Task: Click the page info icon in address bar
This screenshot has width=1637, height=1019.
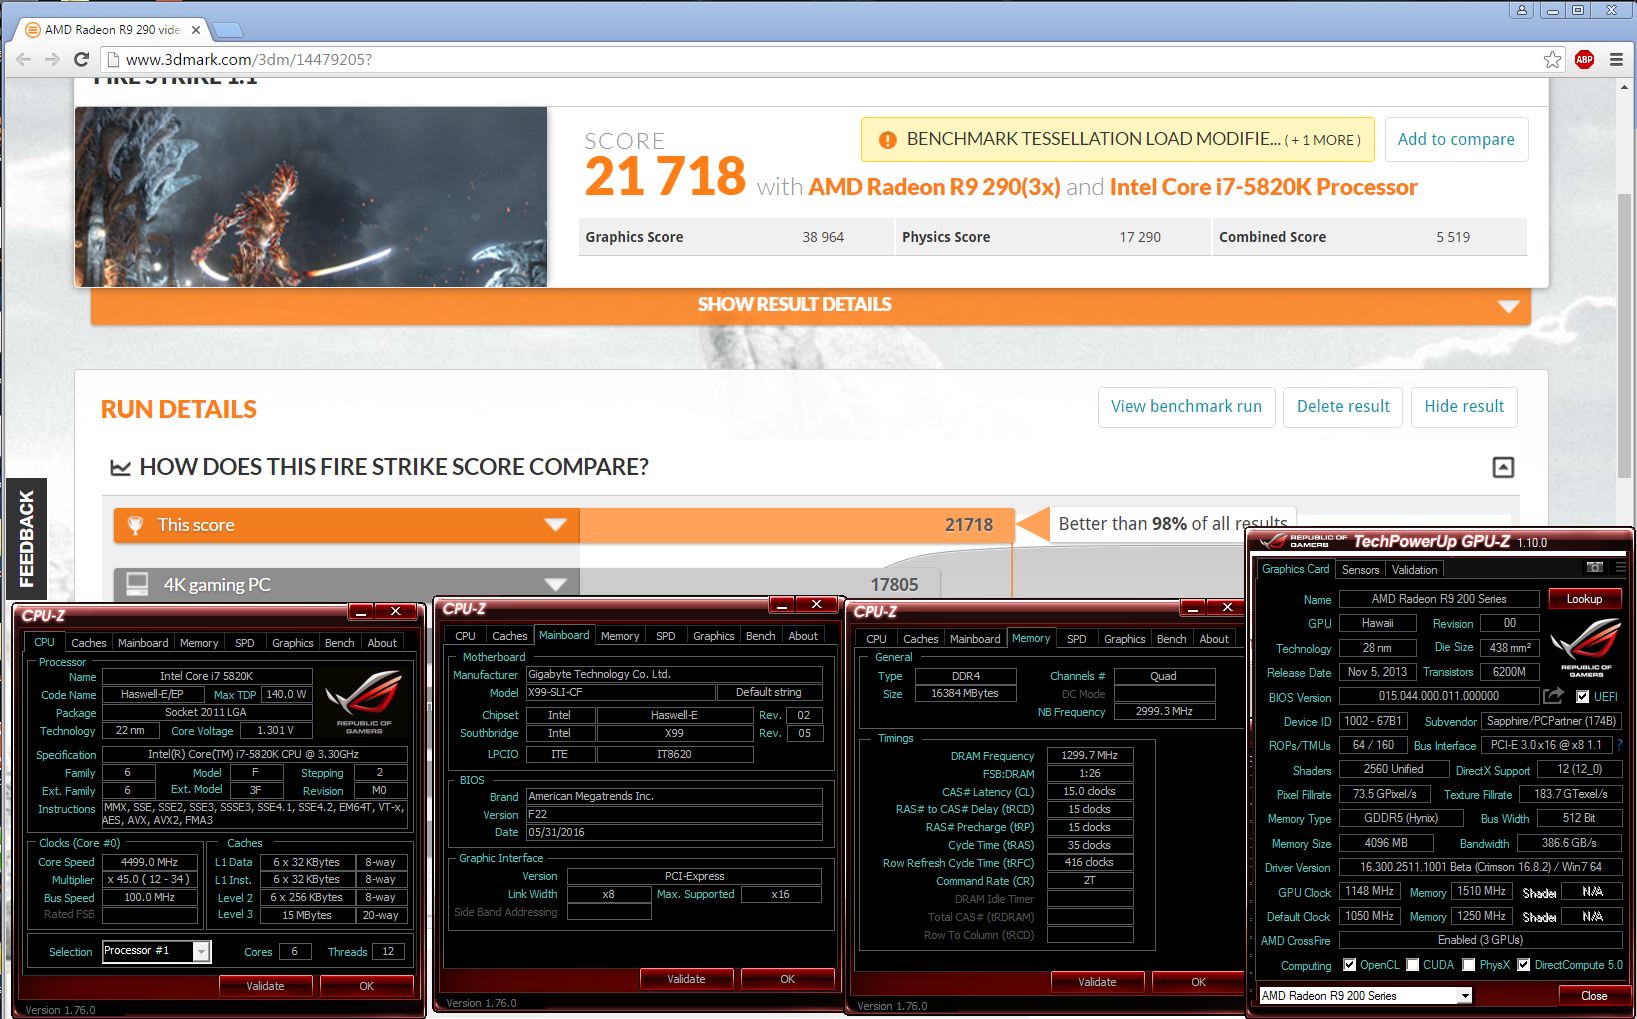Action: click(x=112, y=60)
